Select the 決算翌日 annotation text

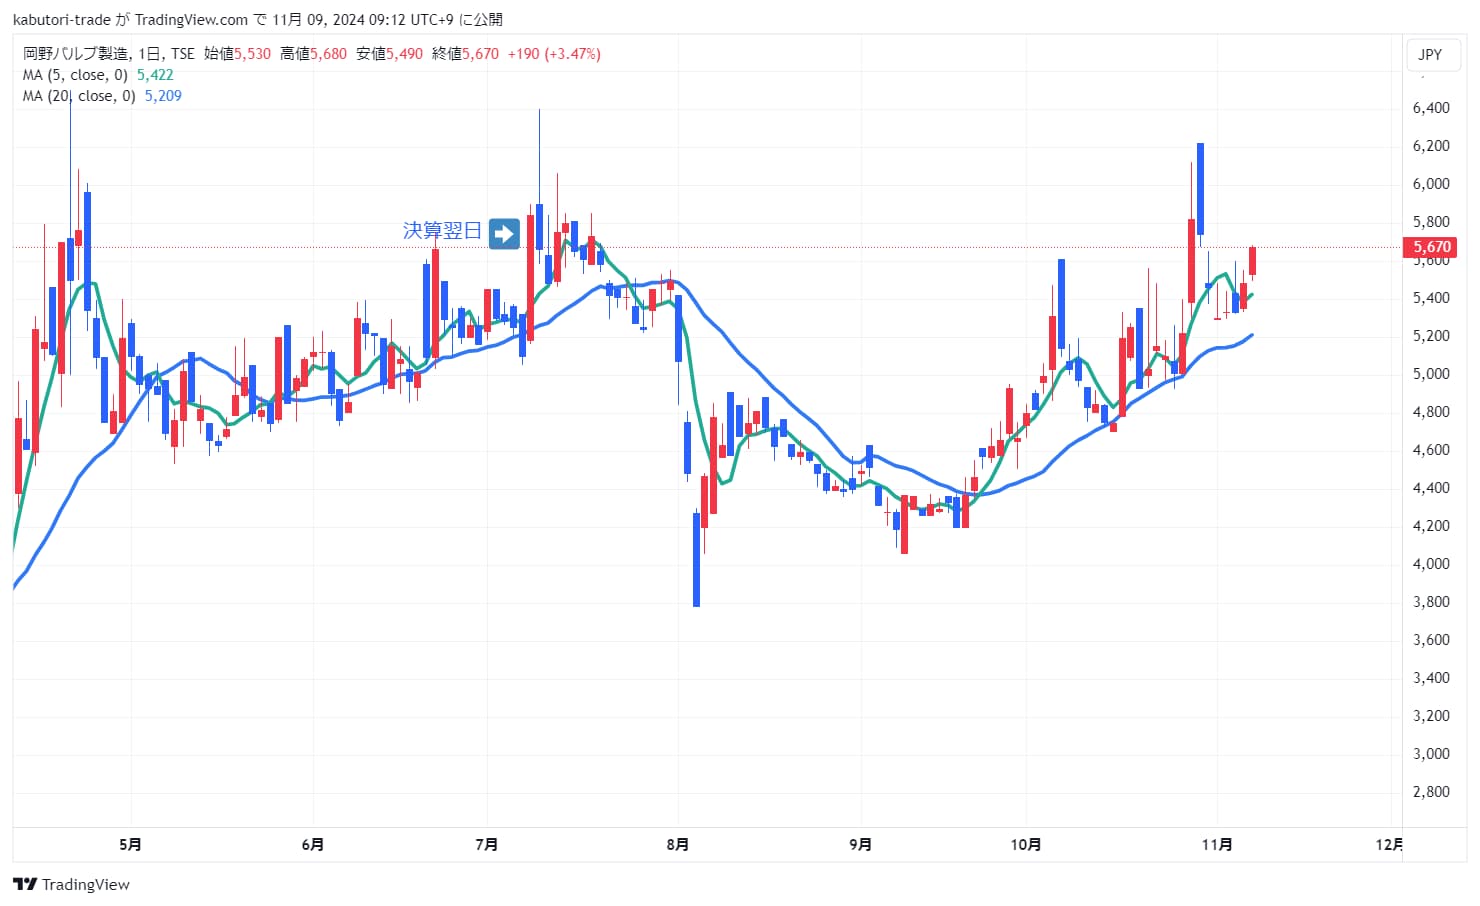coord(442,231)
